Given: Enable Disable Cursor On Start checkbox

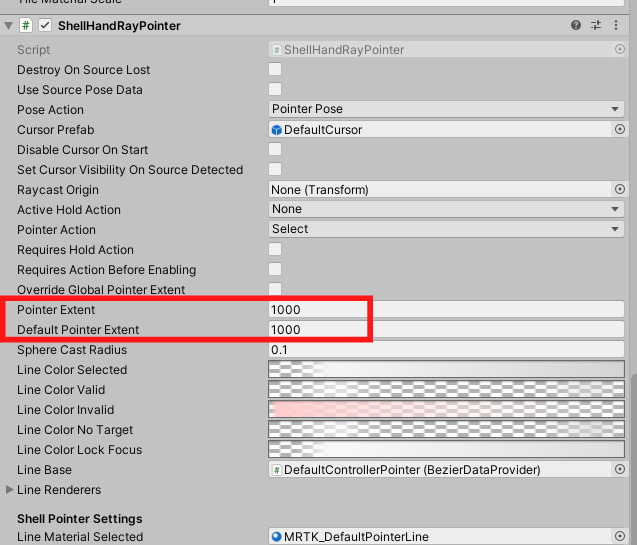Looking at the screenshot, I should coord(275,149).
